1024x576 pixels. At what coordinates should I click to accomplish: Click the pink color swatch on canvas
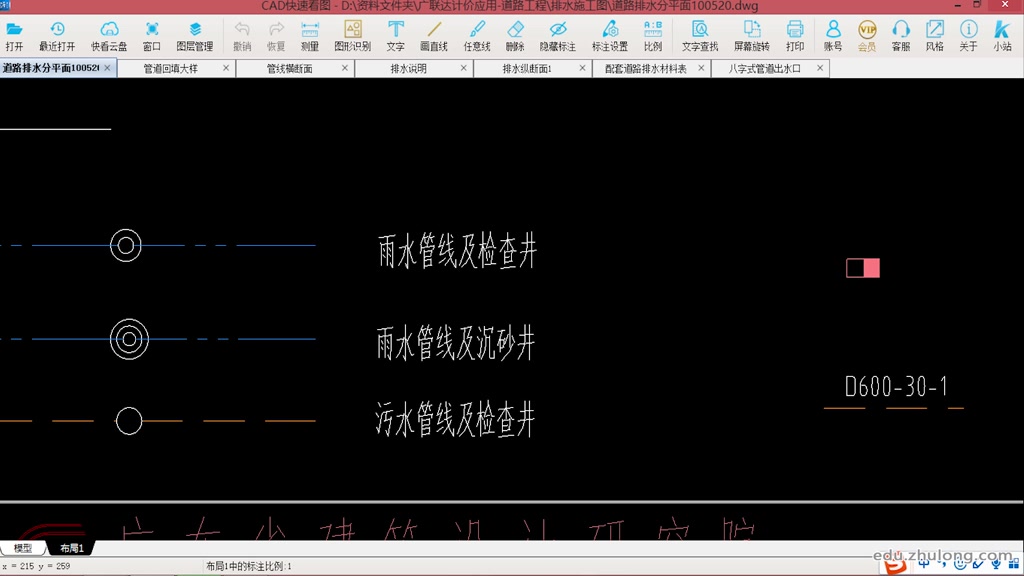click(x=862, y=267)
